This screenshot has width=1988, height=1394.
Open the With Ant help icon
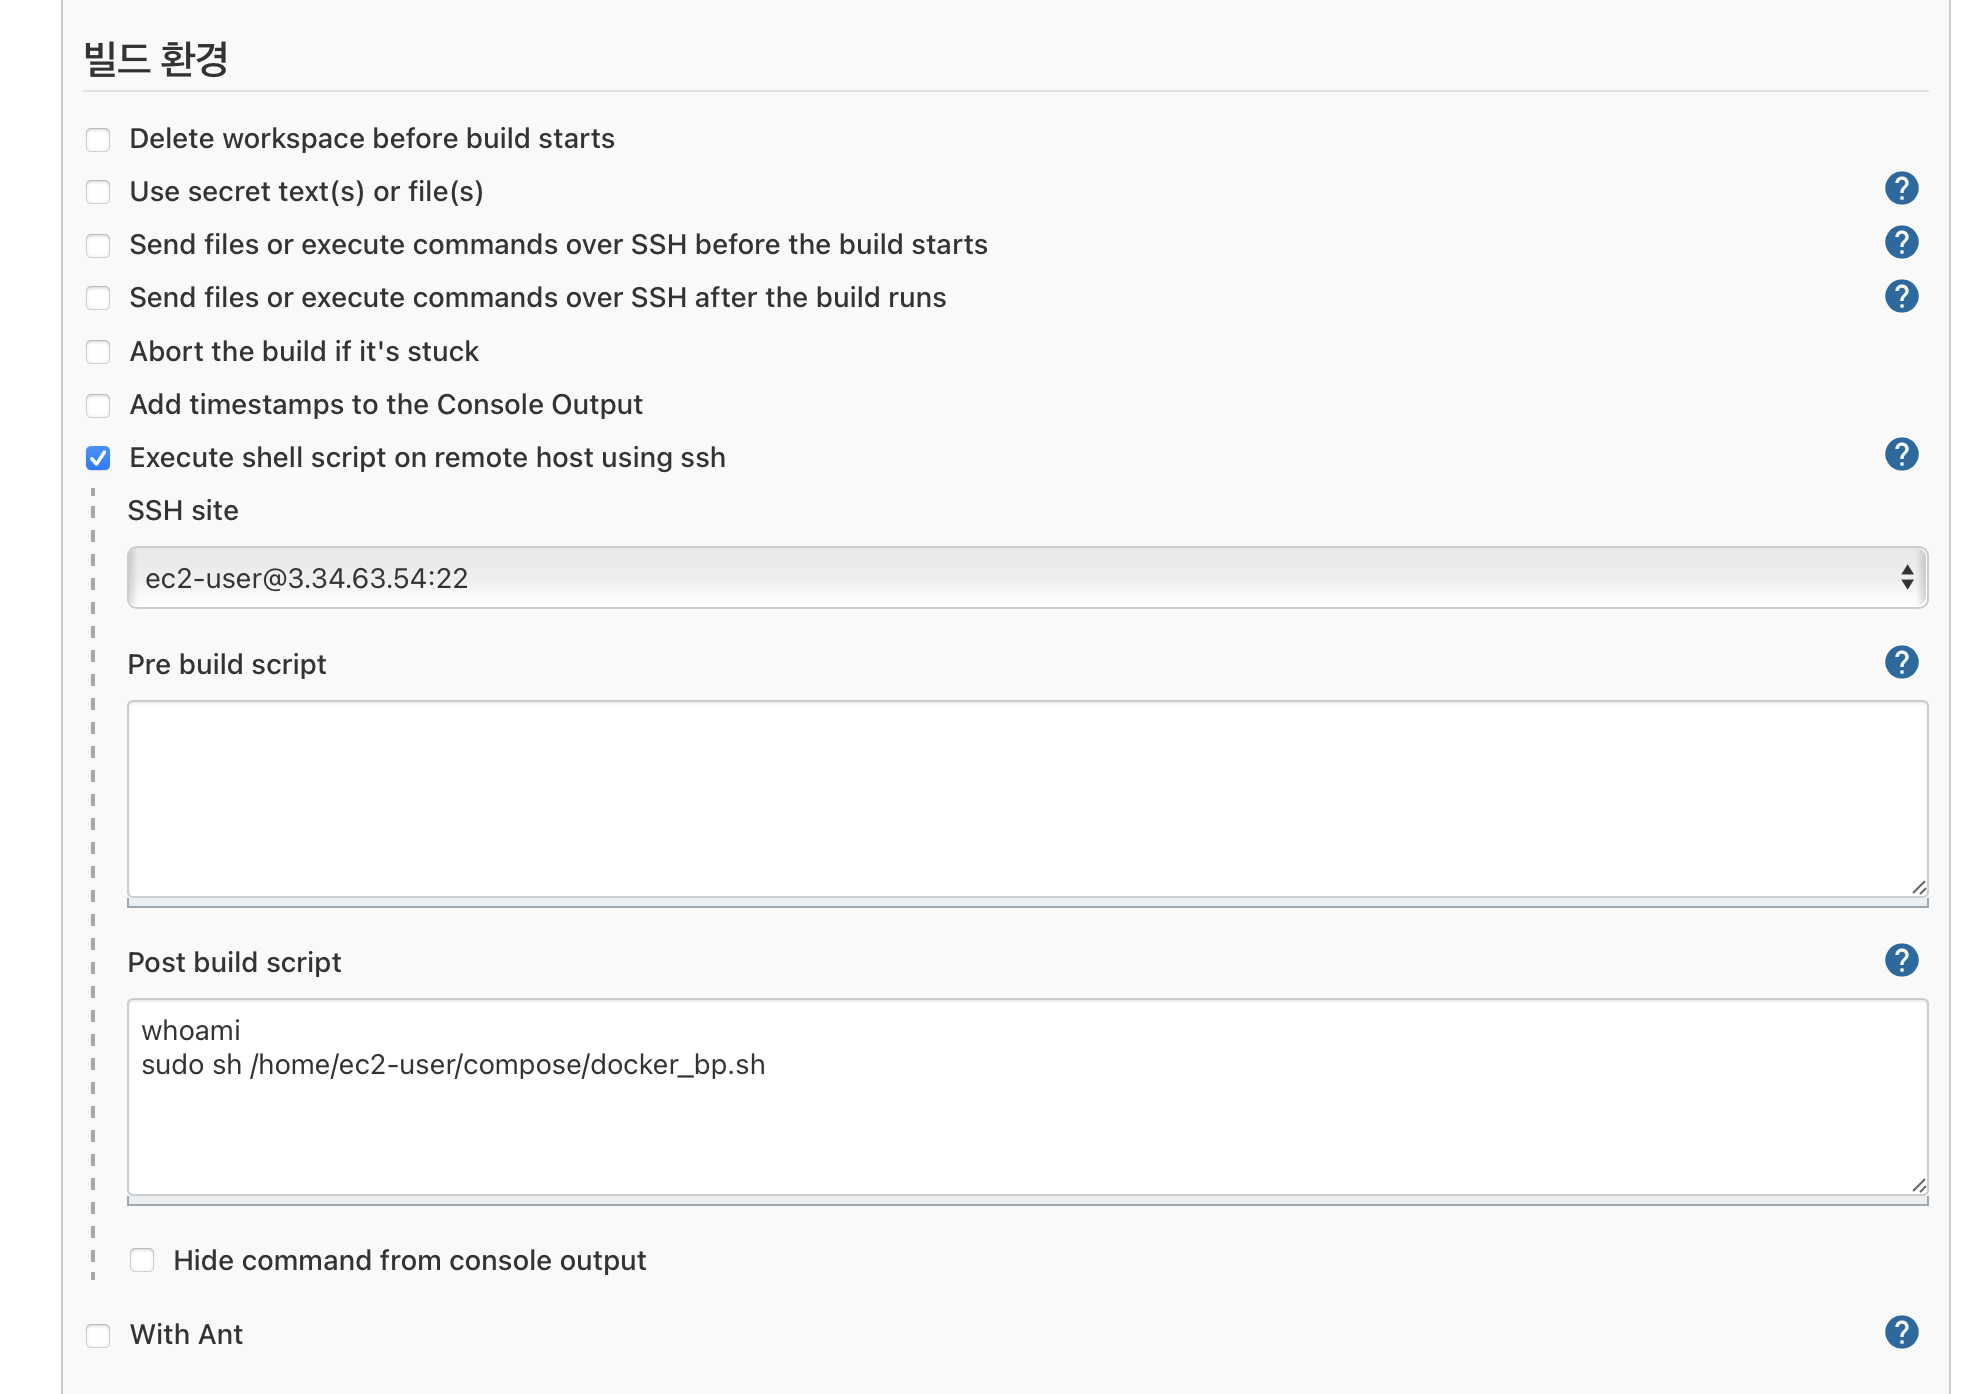tap(1901, 1332)
